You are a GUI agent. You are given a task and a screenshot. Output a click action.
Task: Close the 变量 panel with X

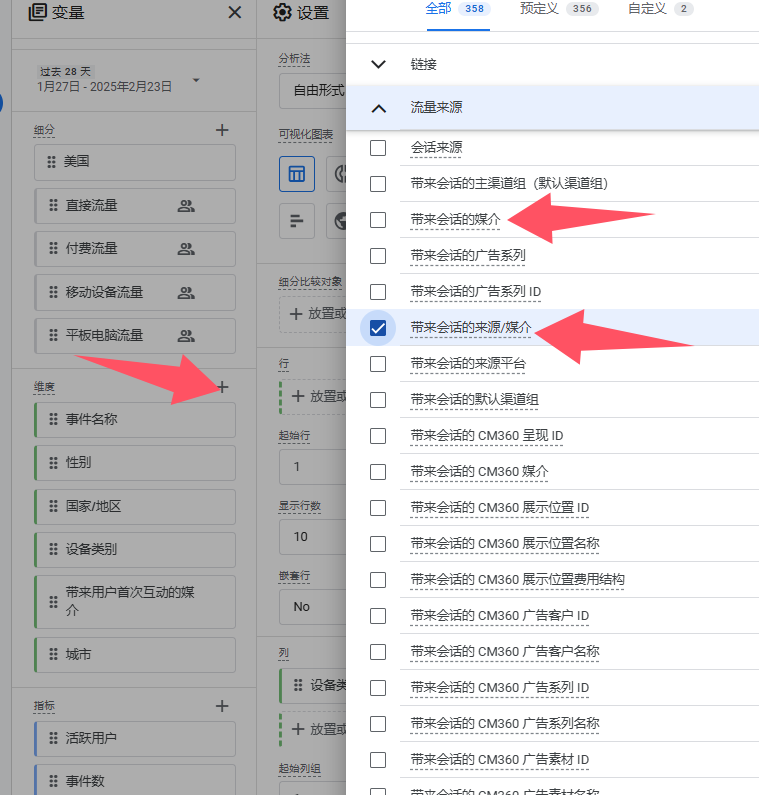click(x=234, y=12)
